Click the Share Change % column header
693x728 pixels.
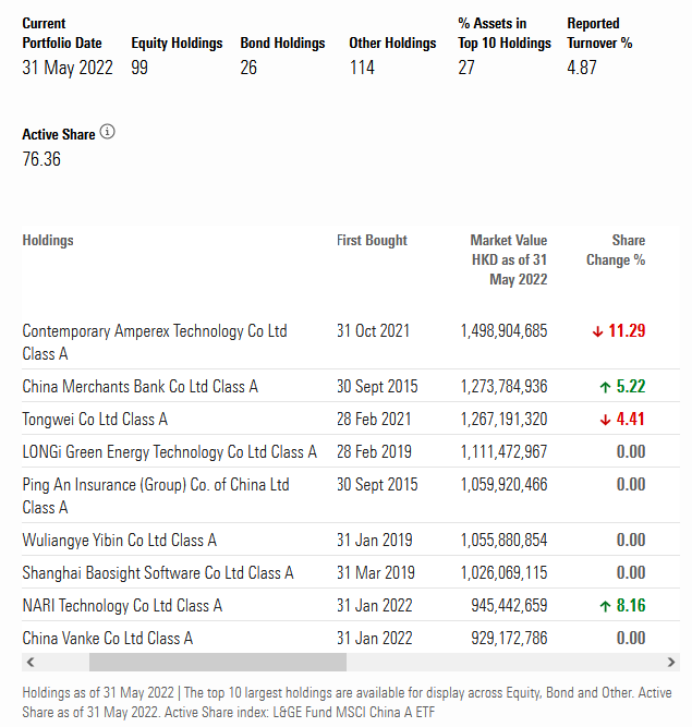click(617, 250)
